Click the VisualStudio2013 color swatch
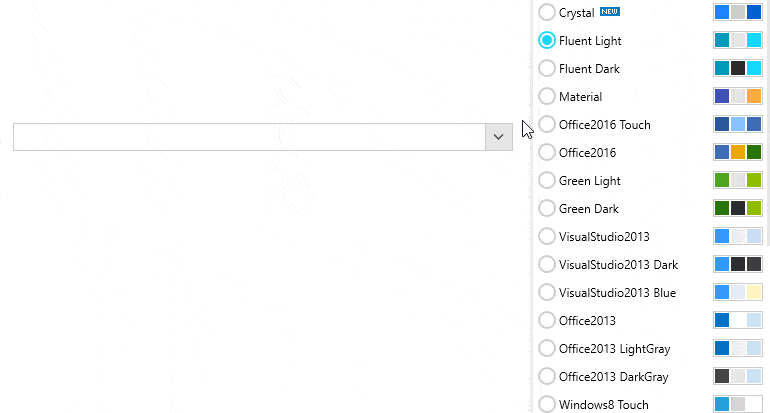The height and width of the screenshot is (413, 770). [x=738, y=236]
